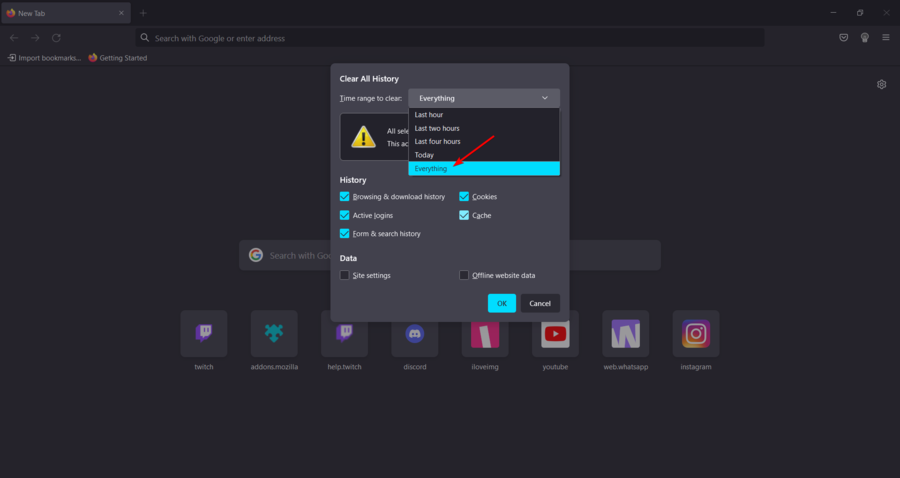Open the Discord shortcut tile

point(414,334)
